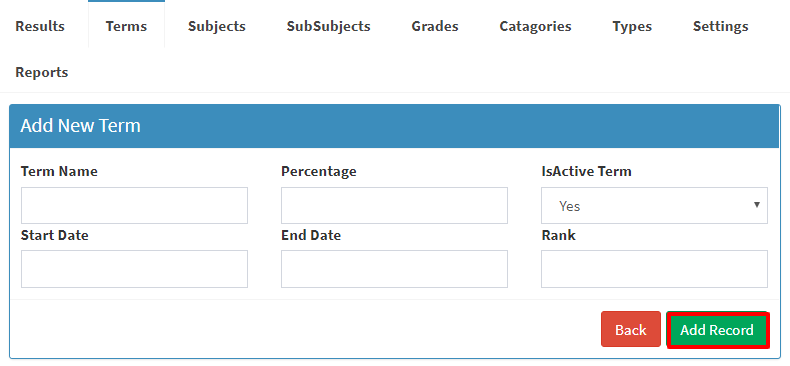Click the Term Name input field
The image size is (790, 366).
[x=134, y=206]
